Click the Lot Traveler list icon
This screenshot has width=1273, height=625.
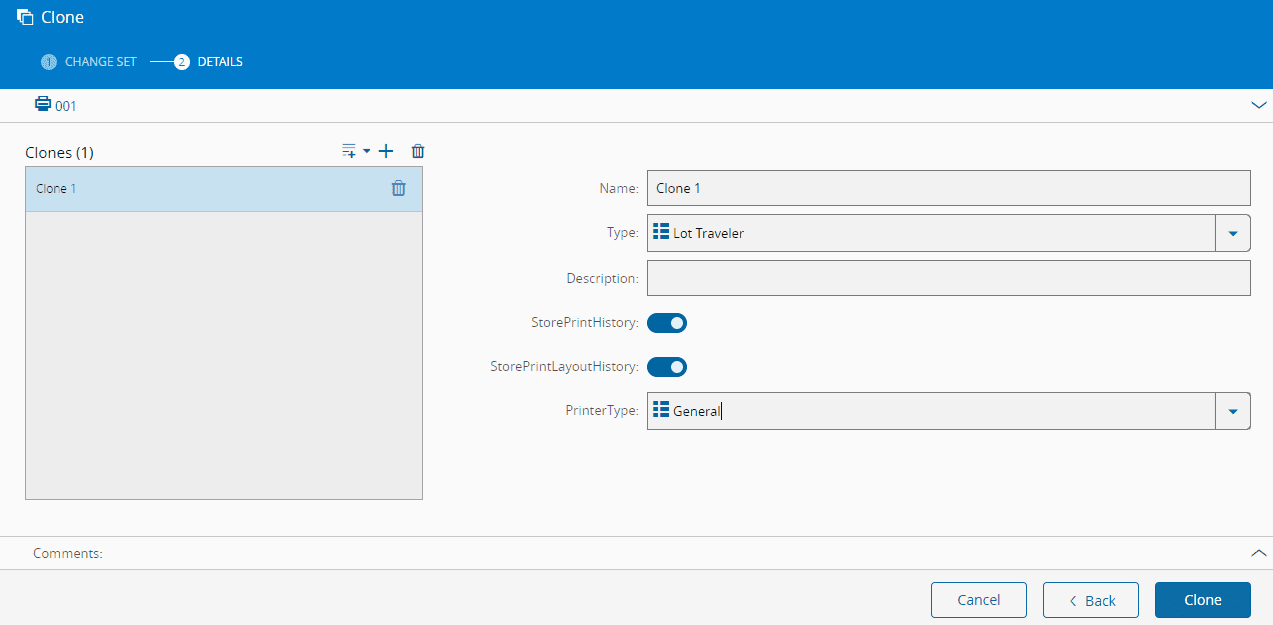click(x=661, y=232)
